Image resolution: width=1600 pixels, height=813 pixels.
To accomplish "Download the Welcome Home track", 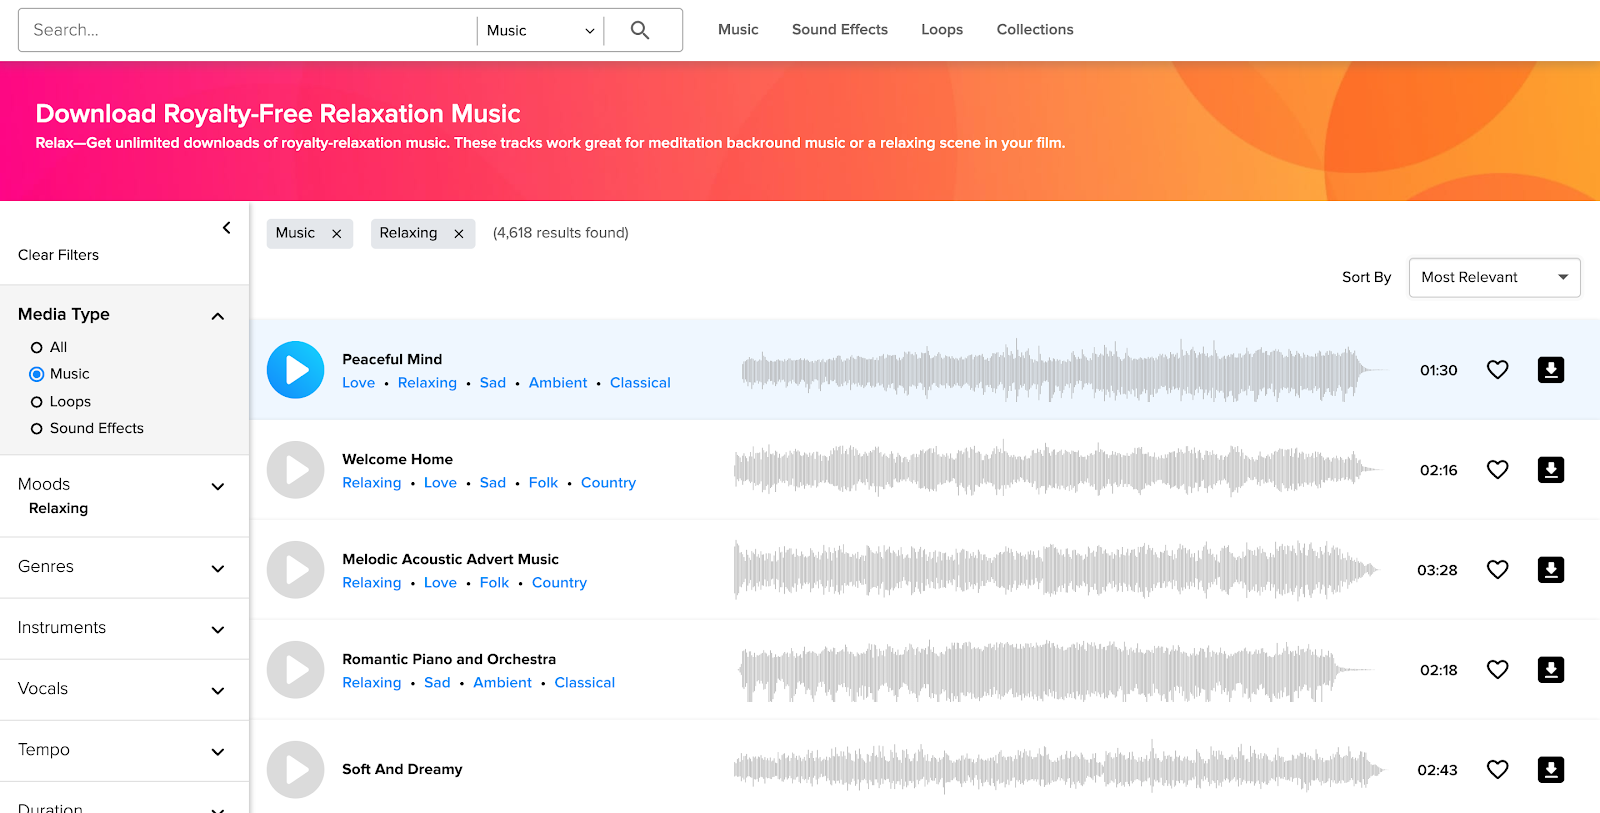I will point(1551,470).
